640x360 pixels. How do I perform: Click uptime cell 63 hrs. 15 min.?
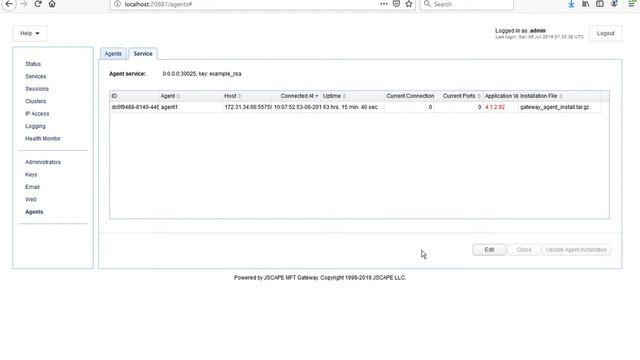[353, 107]
